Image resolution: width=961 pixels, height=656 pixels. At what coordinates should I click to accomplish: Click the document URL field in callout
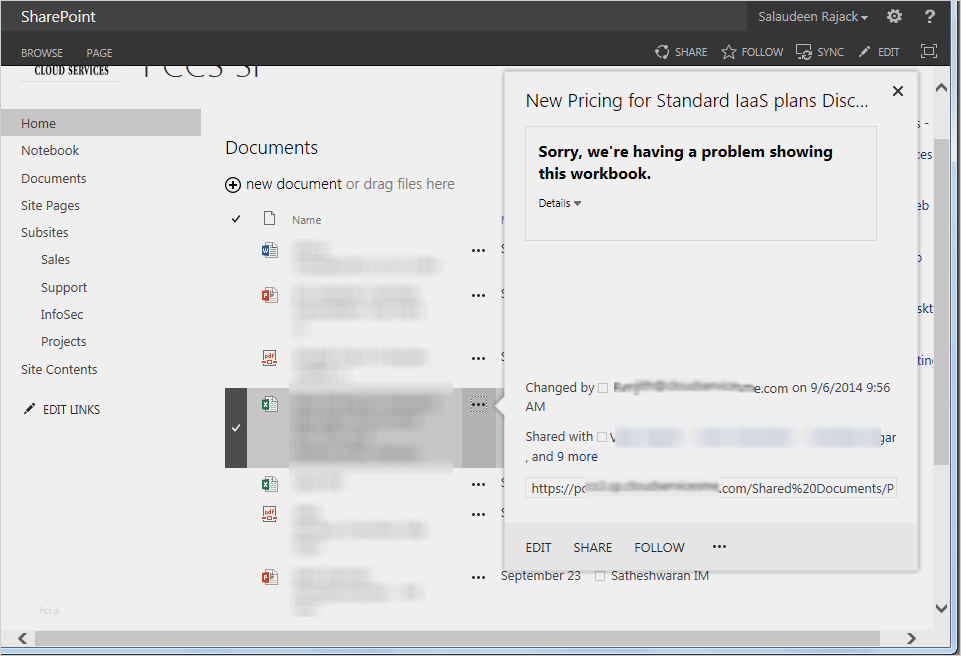pos(711,488)
